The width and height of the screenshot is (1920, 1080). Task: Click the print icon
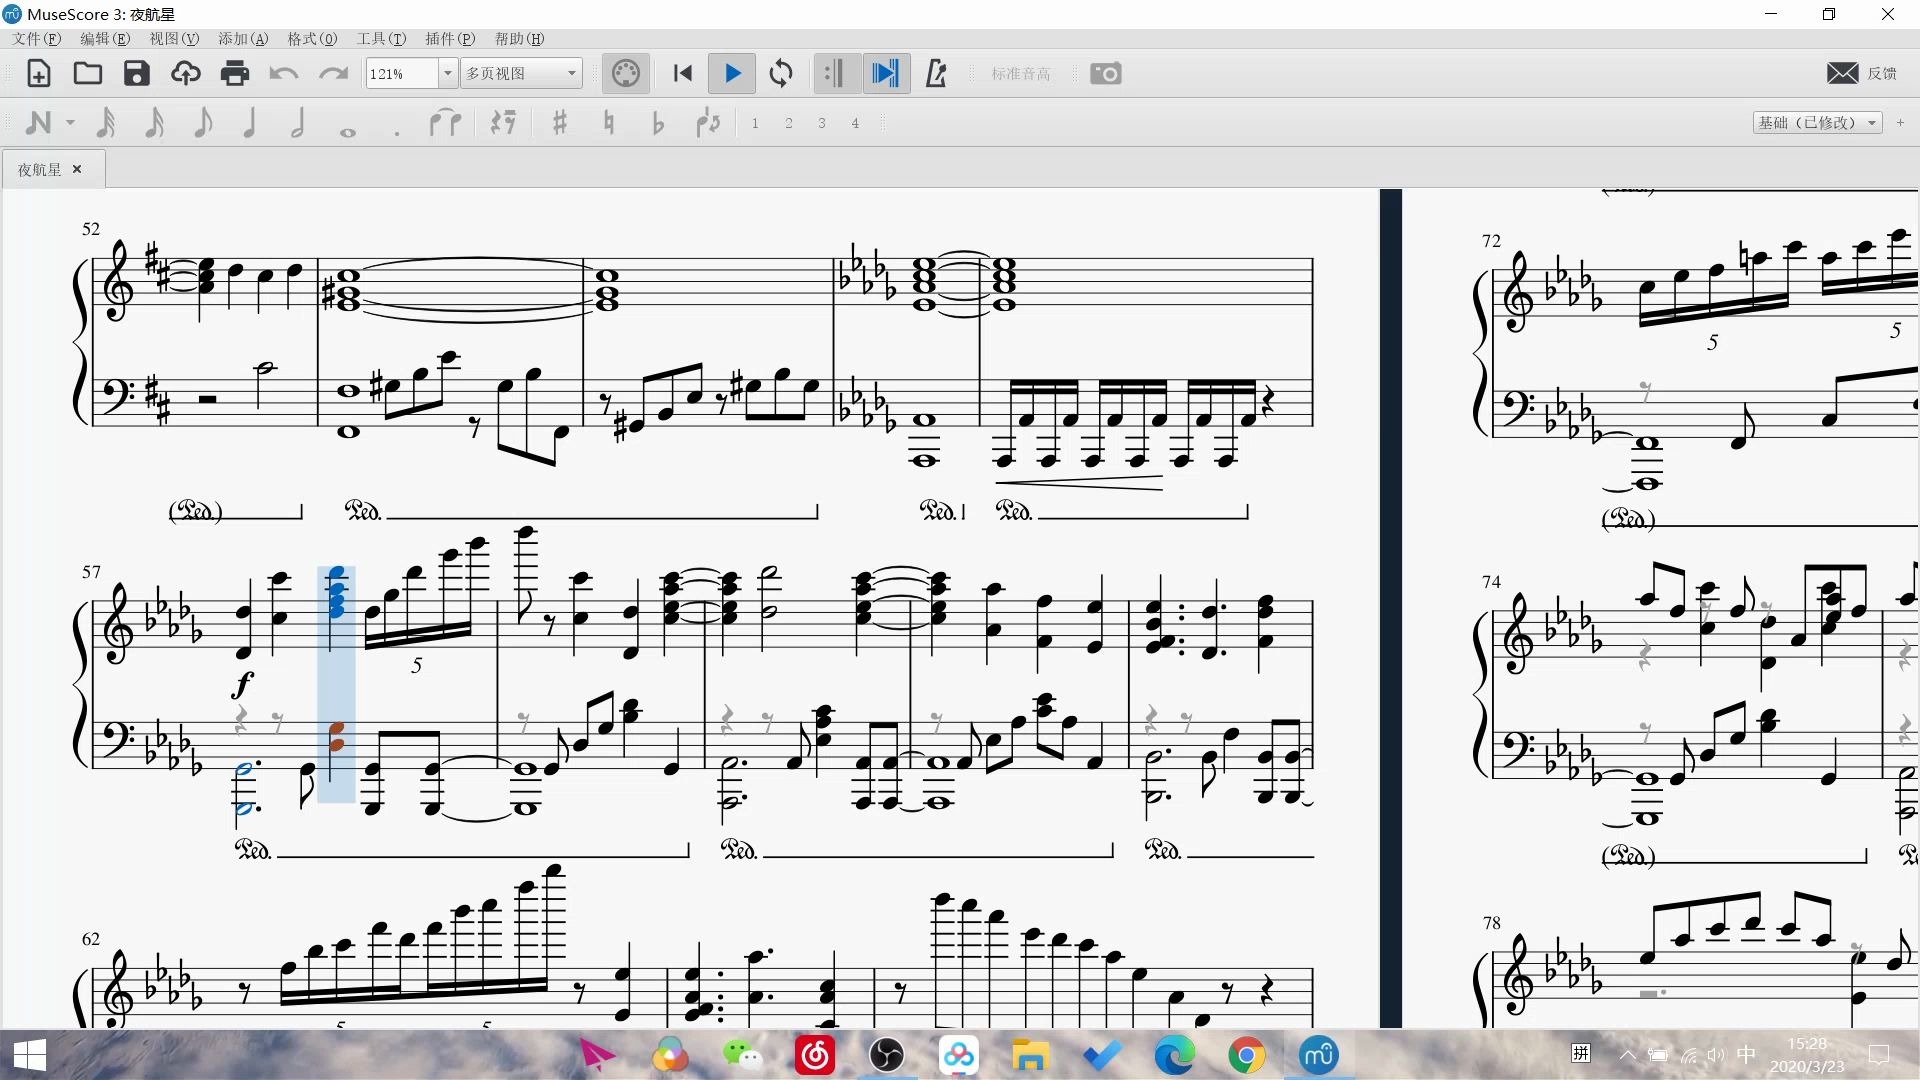point(234,73)
